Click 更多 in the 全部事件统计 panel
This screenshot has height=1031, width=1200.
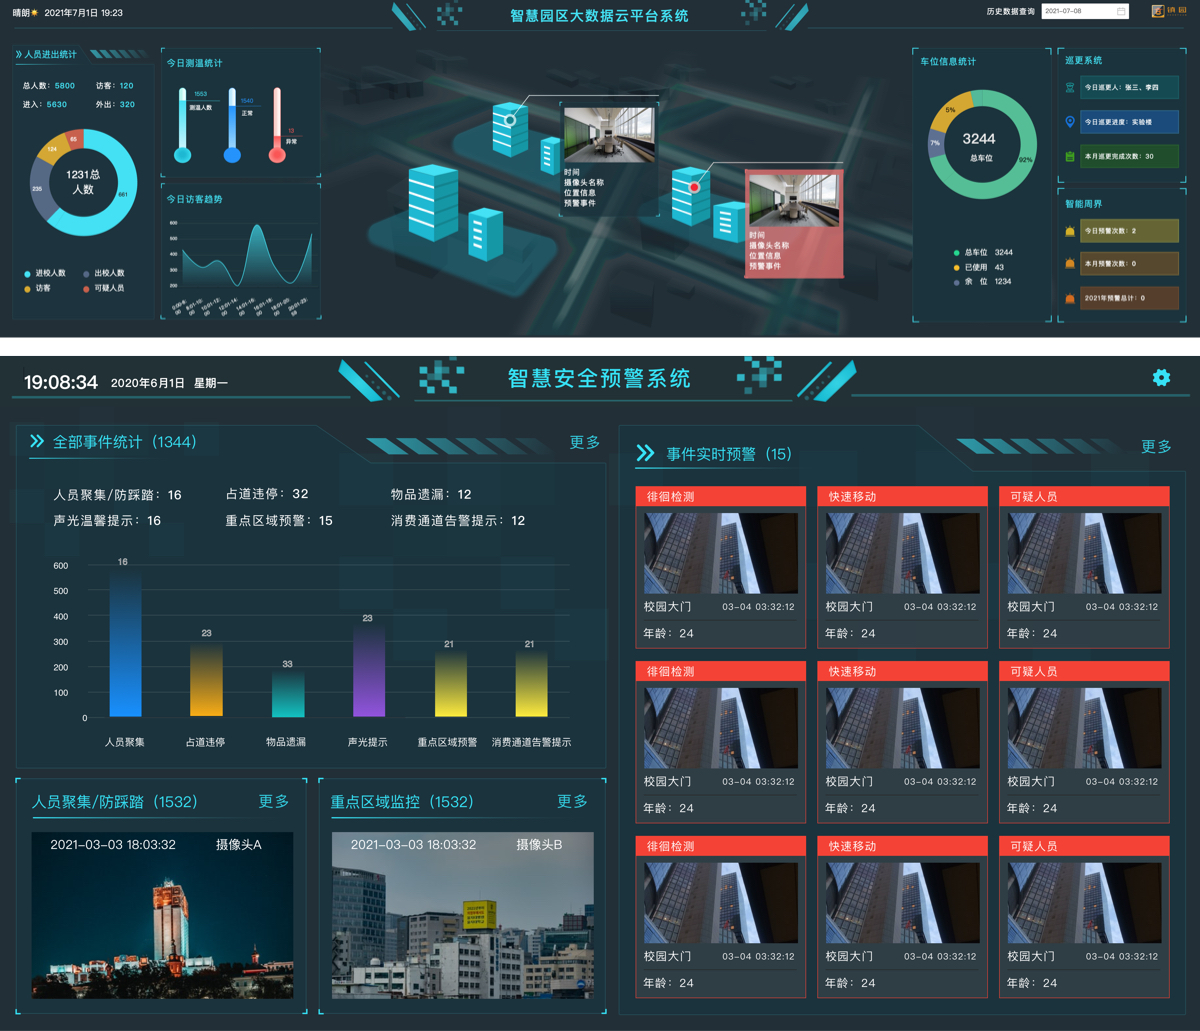585,442
